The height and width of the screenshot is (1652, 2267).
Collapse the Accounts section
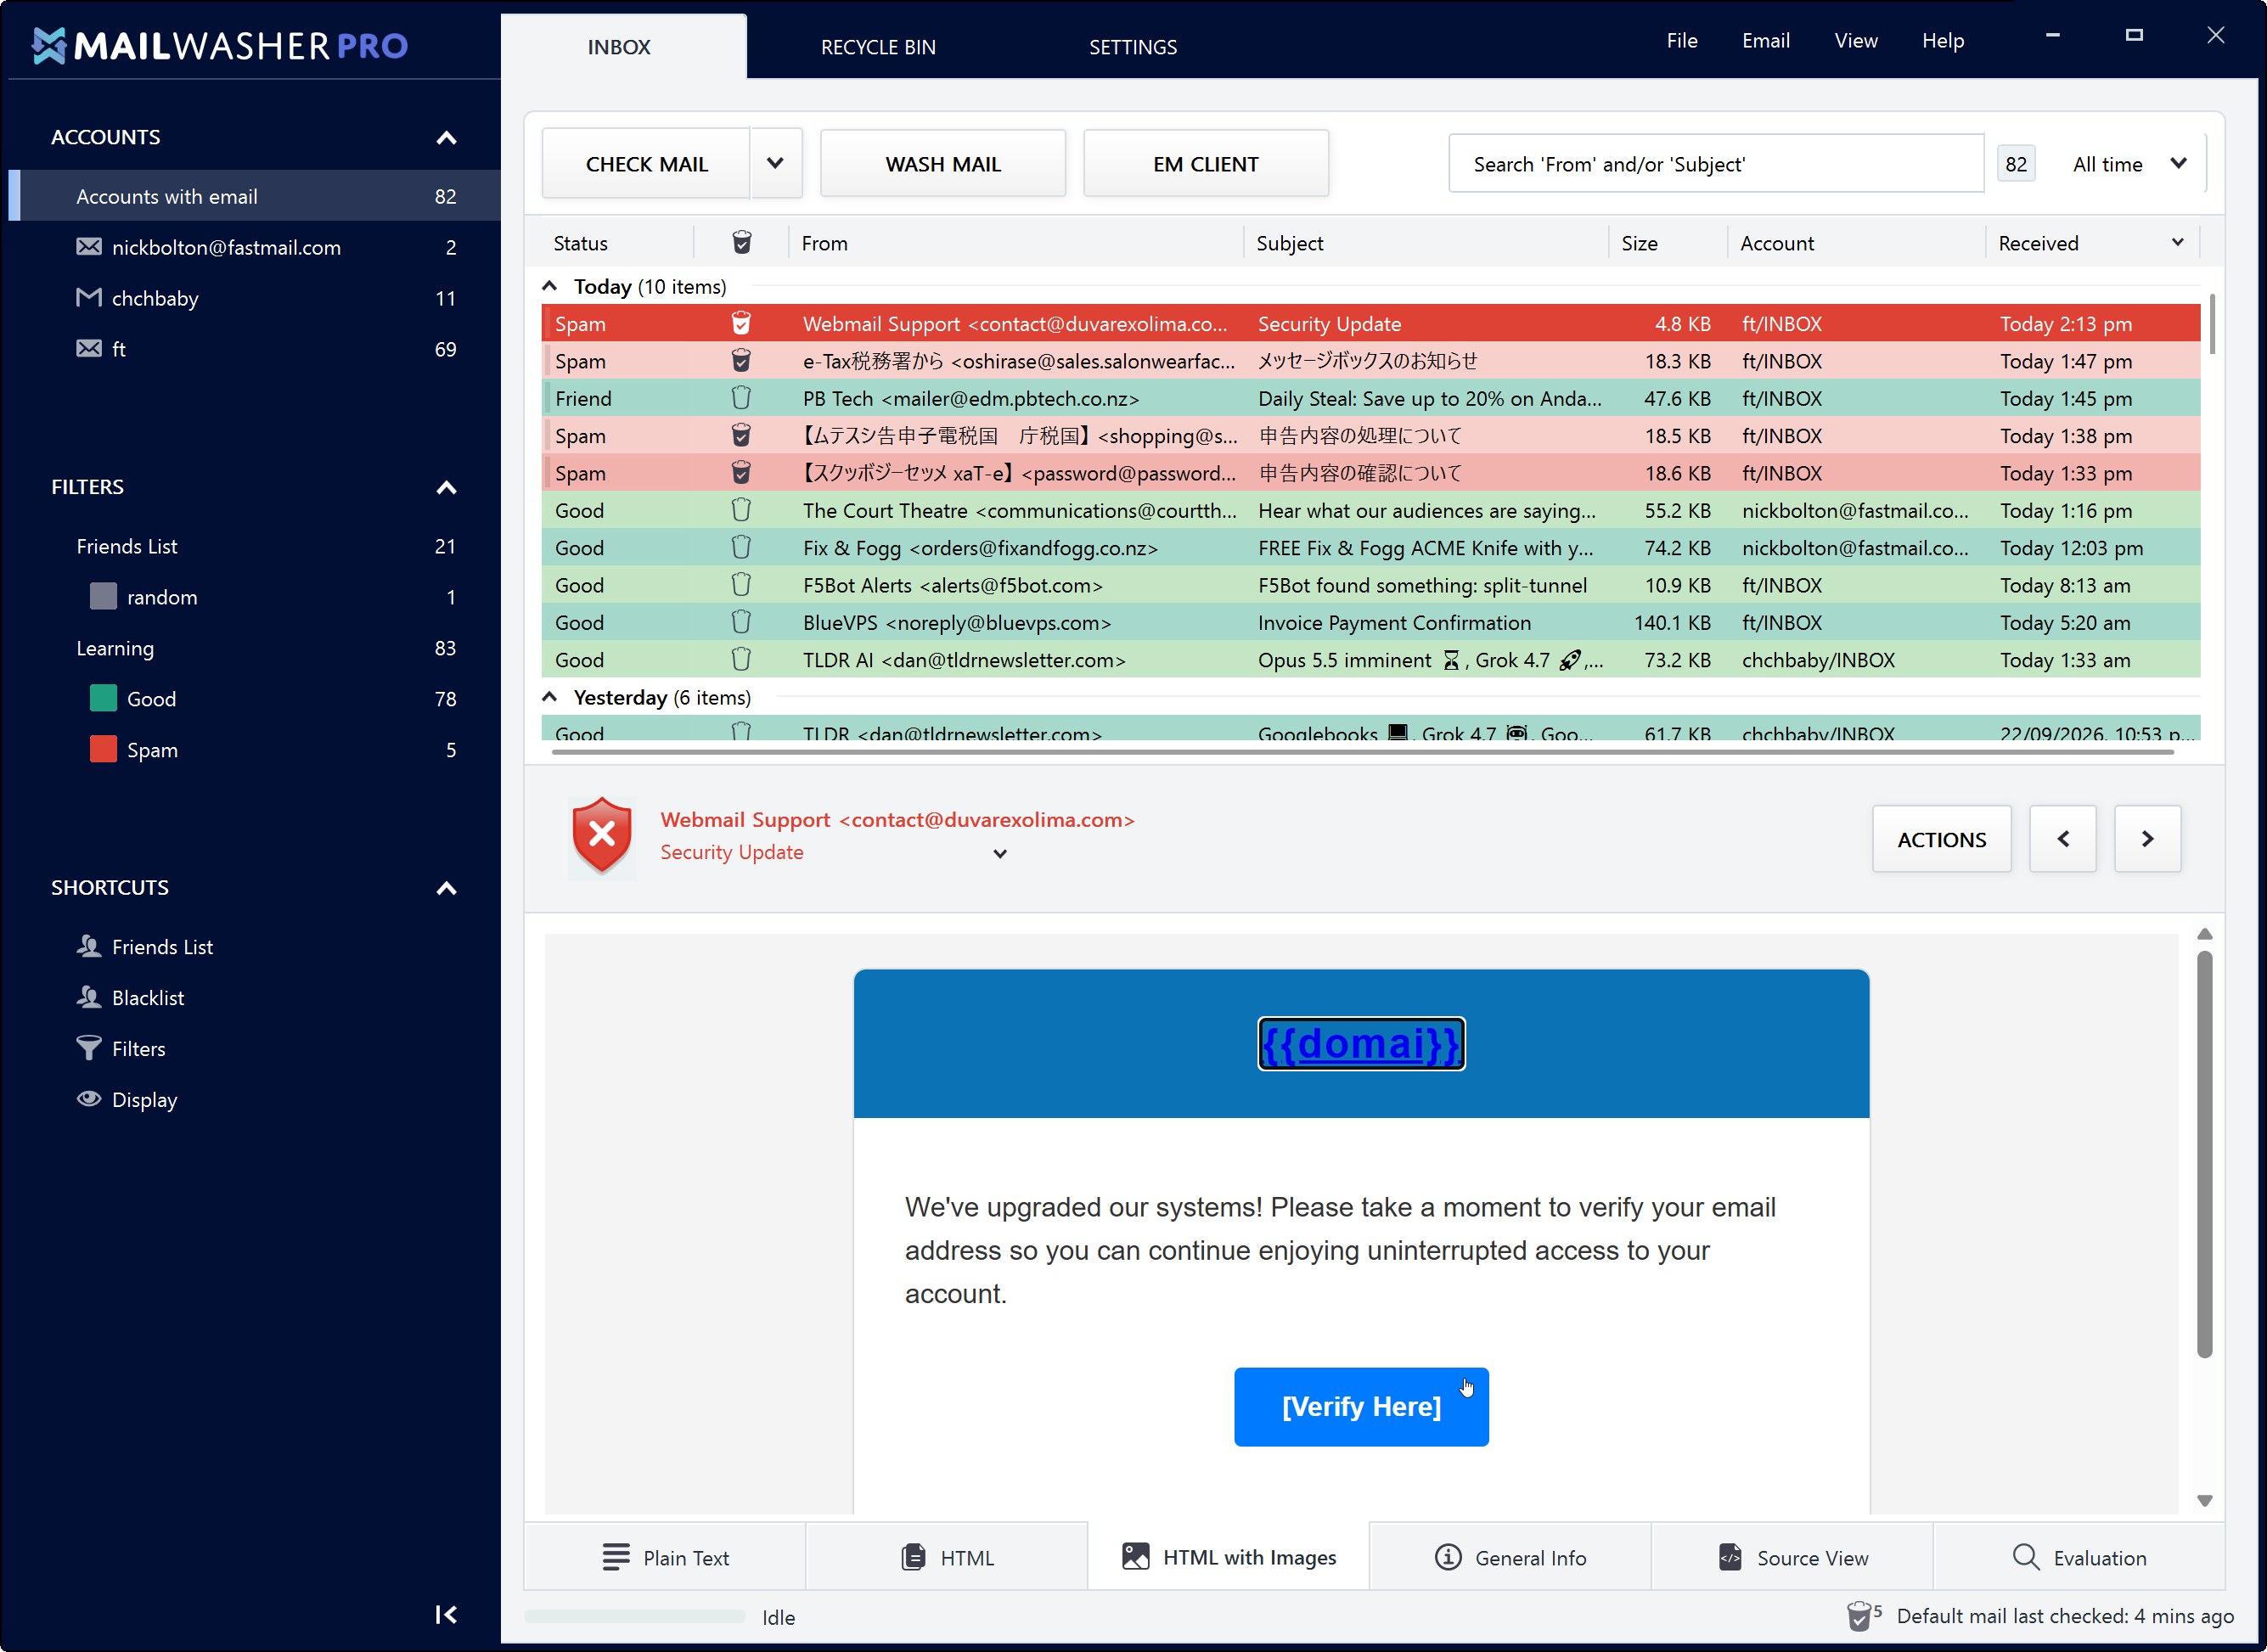click(447, 137)
